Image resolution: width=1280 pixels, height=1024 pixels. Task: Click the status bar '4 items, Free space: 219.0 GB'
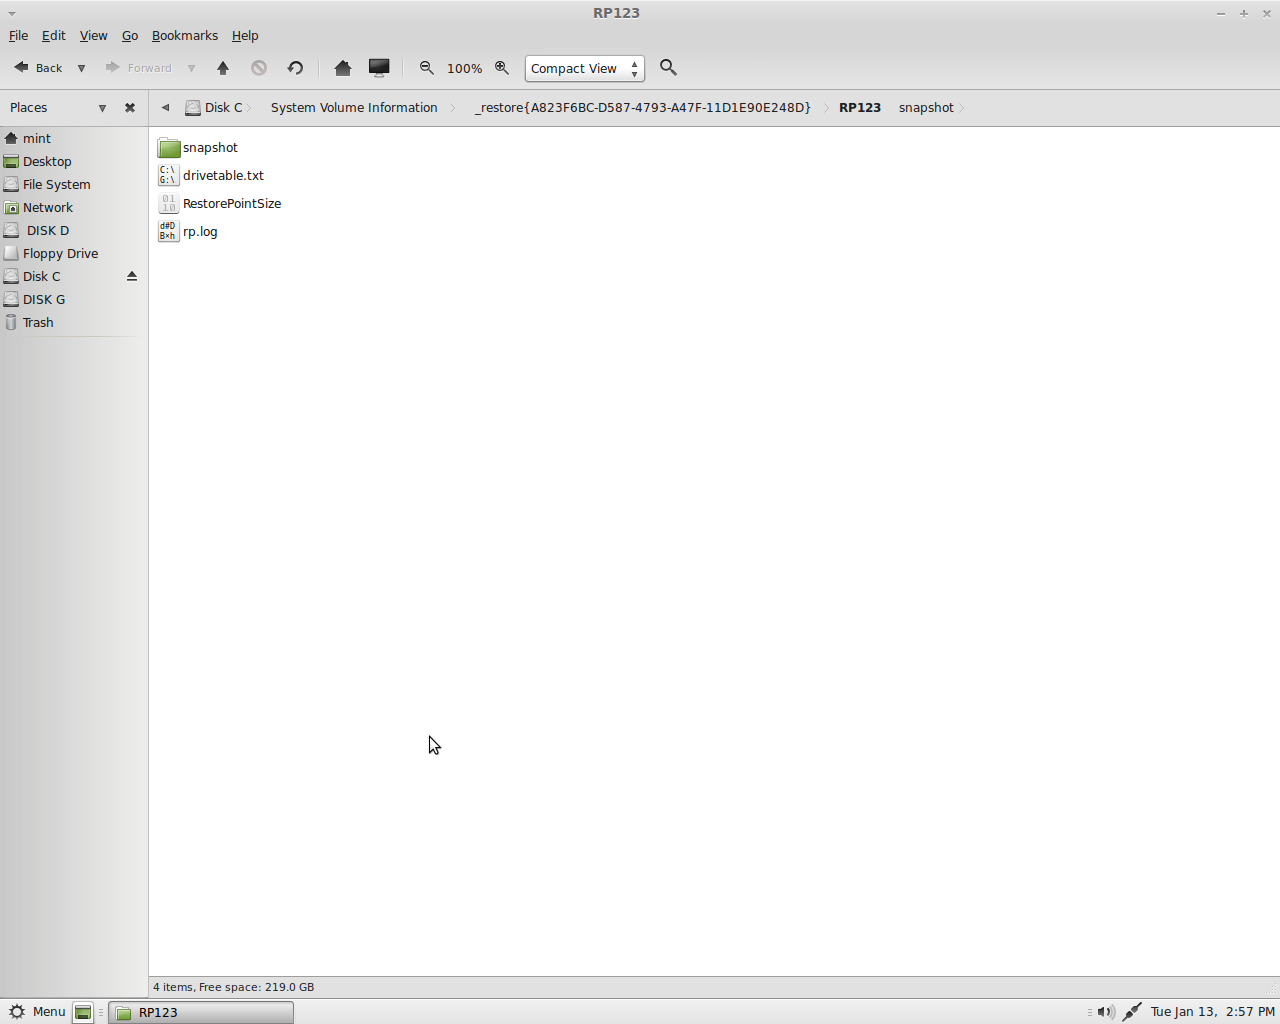pyautogui.click(x=234, y=987)
